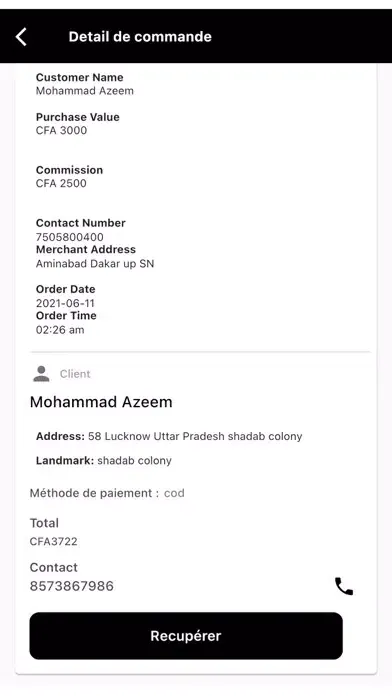392x696 pixels.
Task: Click the commission amount CFA 2500
Action: point(61,183)
